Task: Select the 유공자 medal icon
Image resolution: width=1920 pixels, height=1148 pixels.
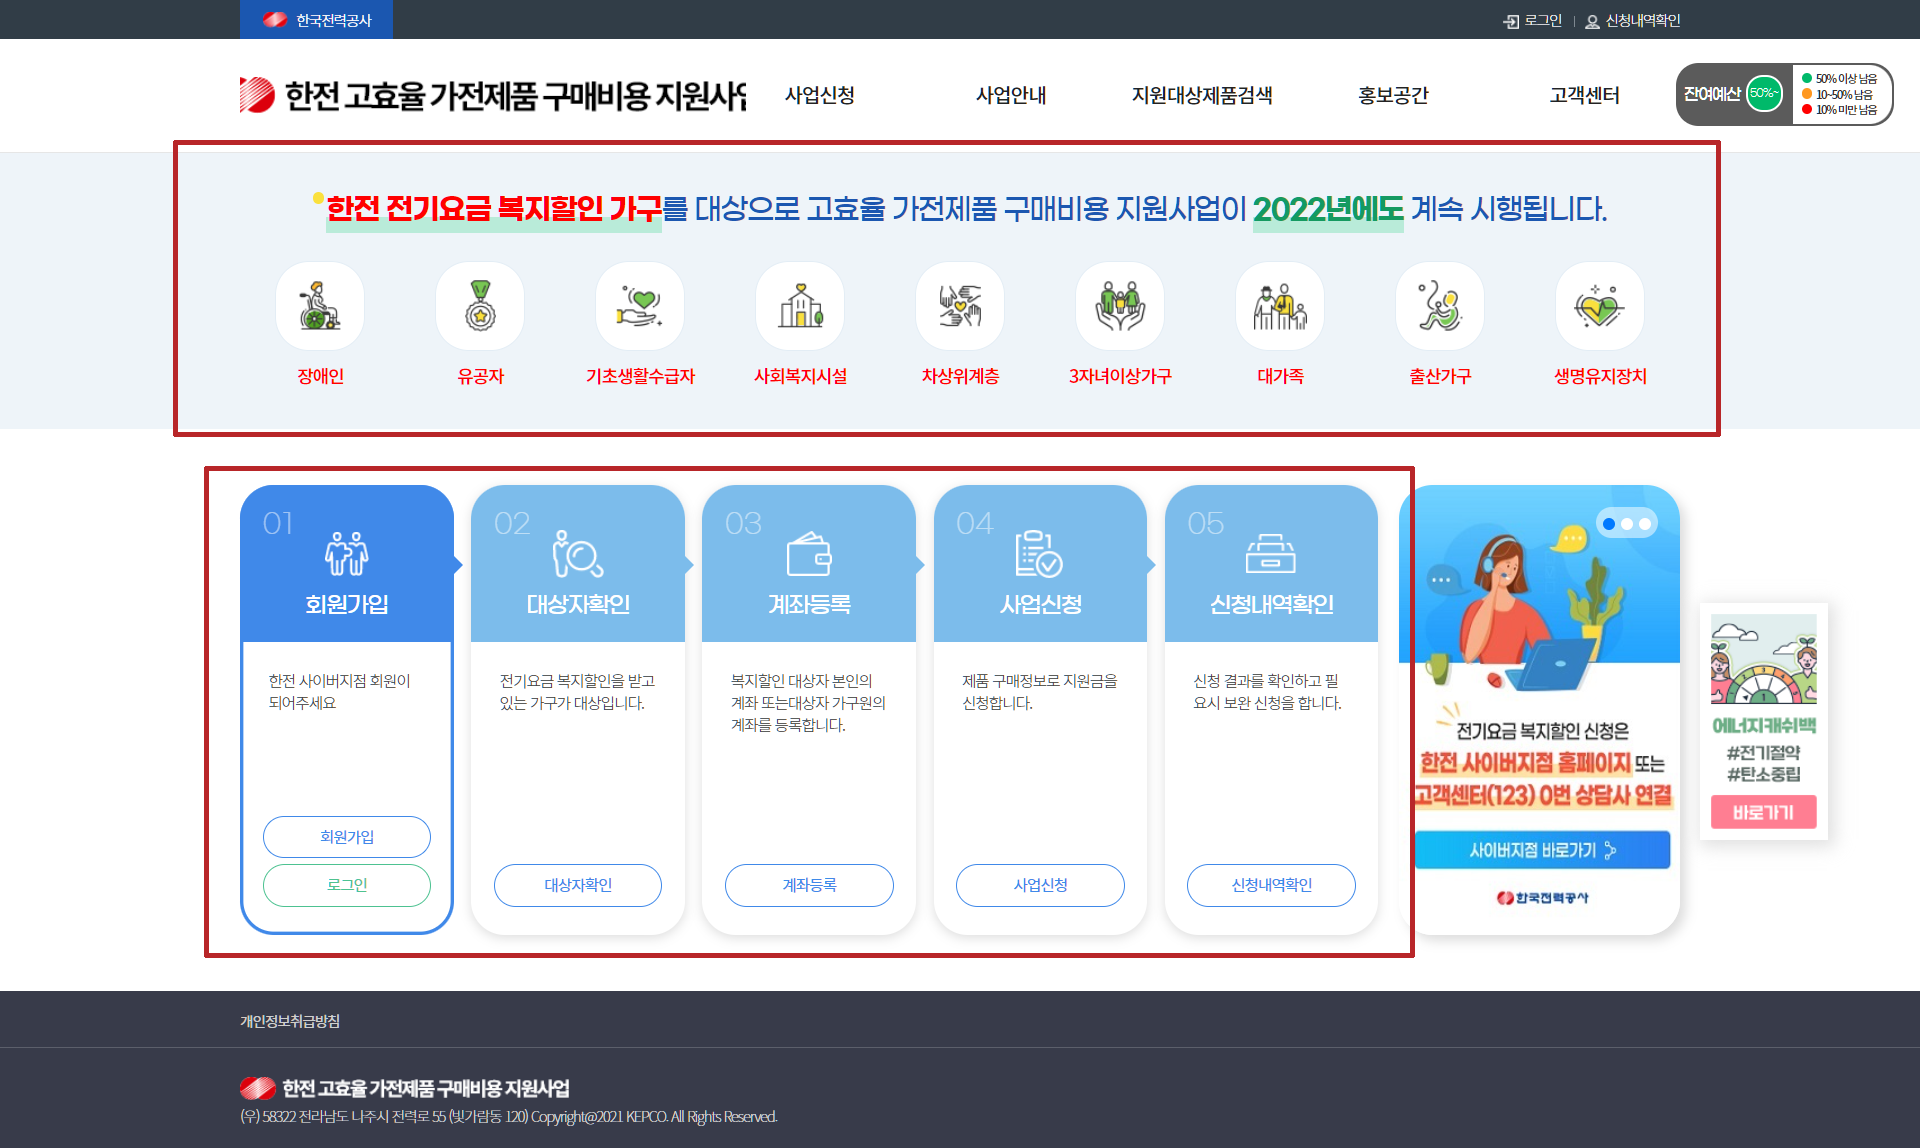Action: click(480, 306)
